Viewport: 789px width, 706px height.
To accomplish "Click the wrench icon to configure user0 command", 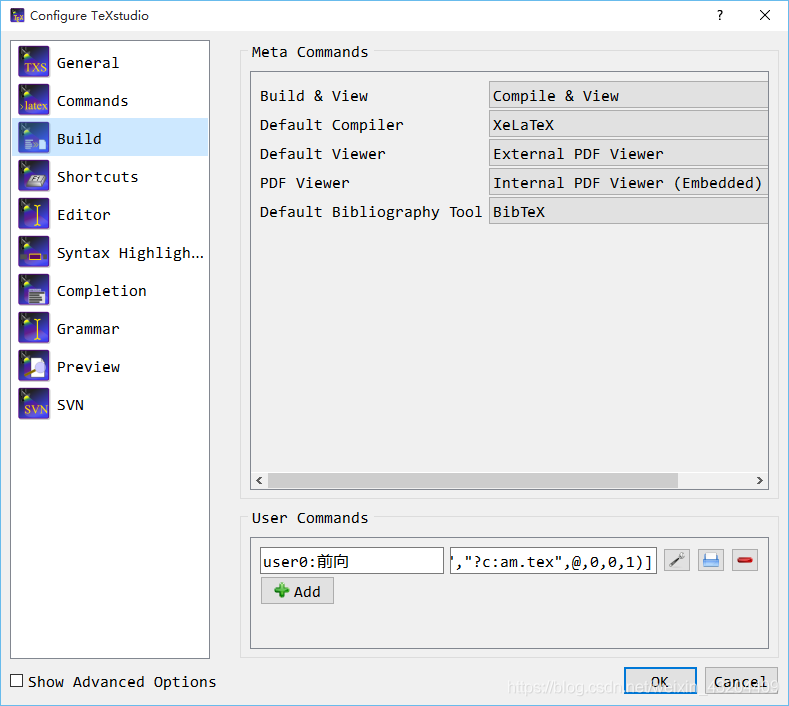I will (x=677, y=560).
